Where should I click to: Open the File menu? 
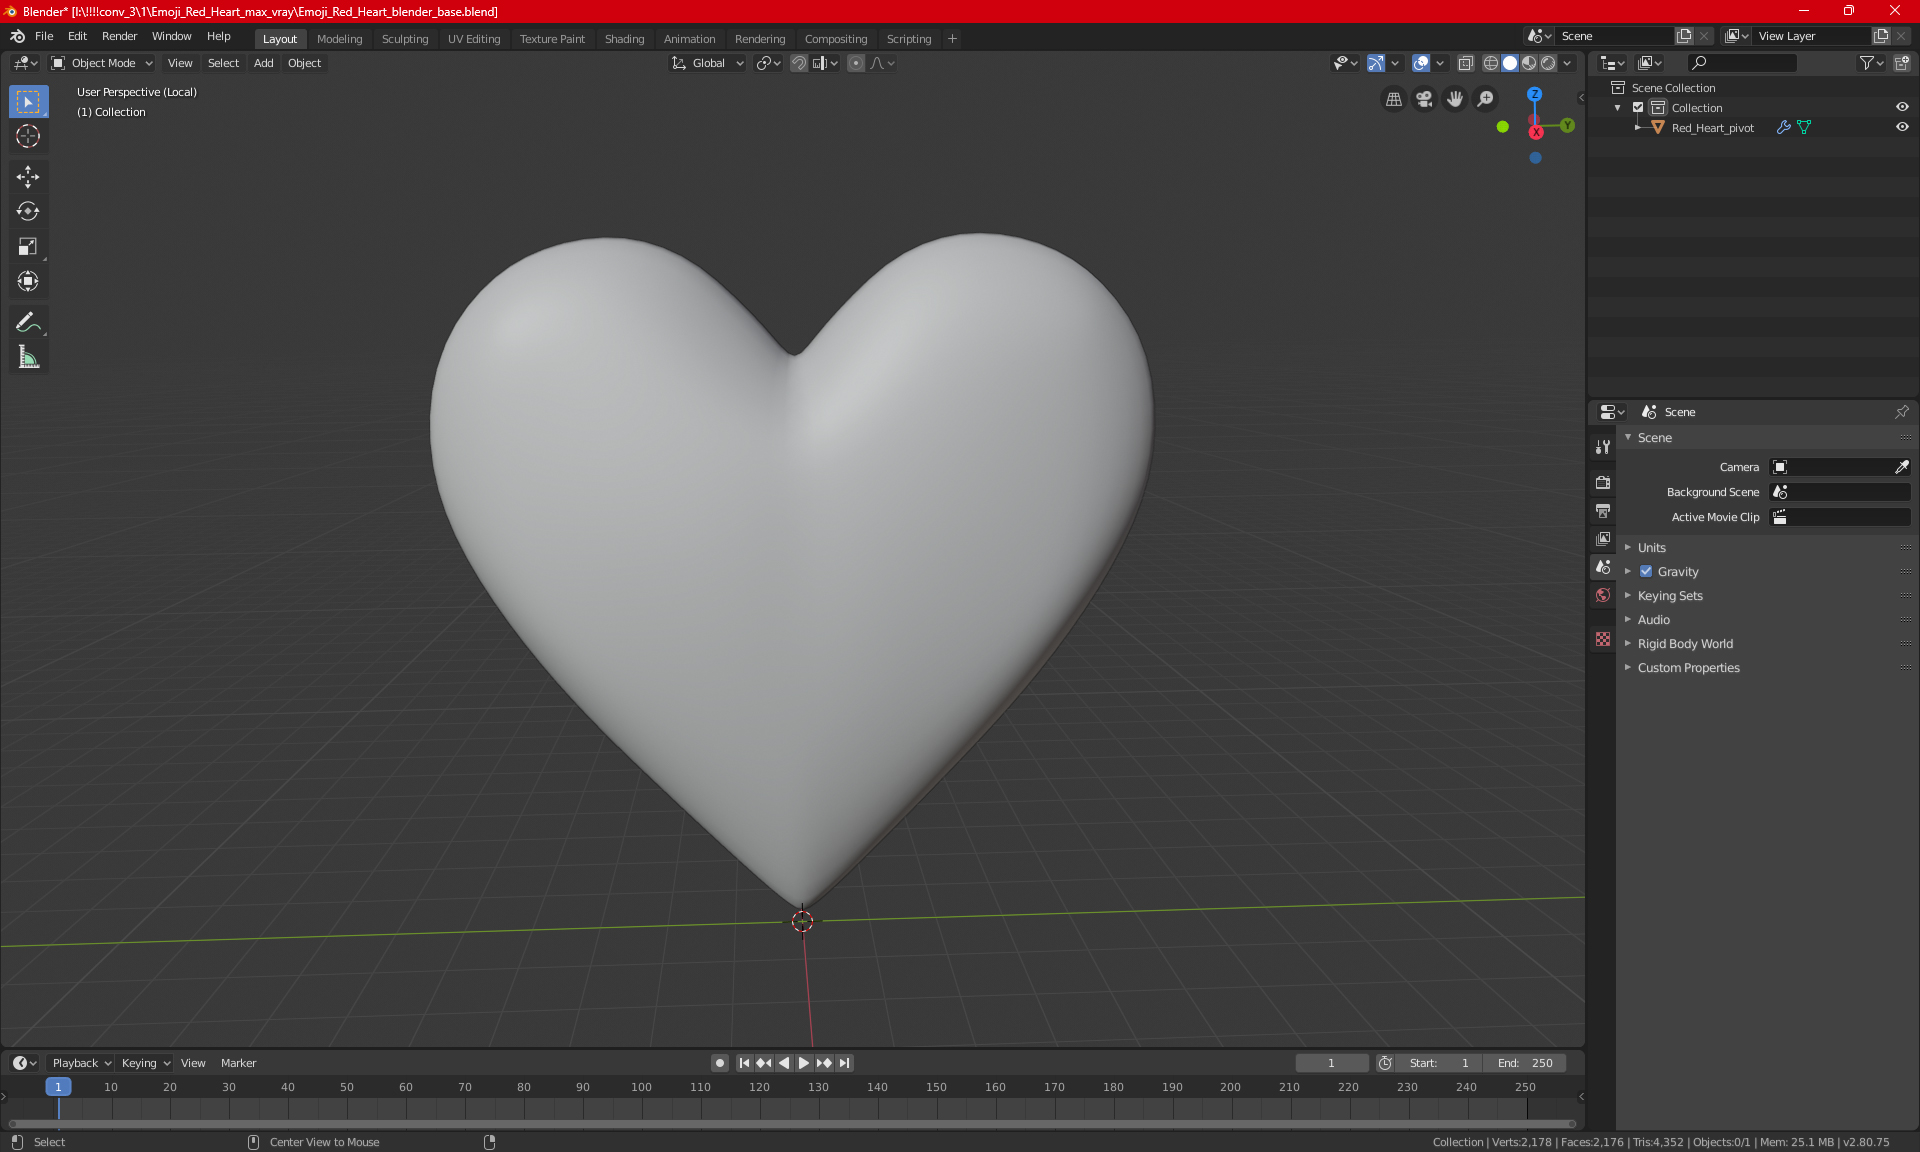coord(44,36)
